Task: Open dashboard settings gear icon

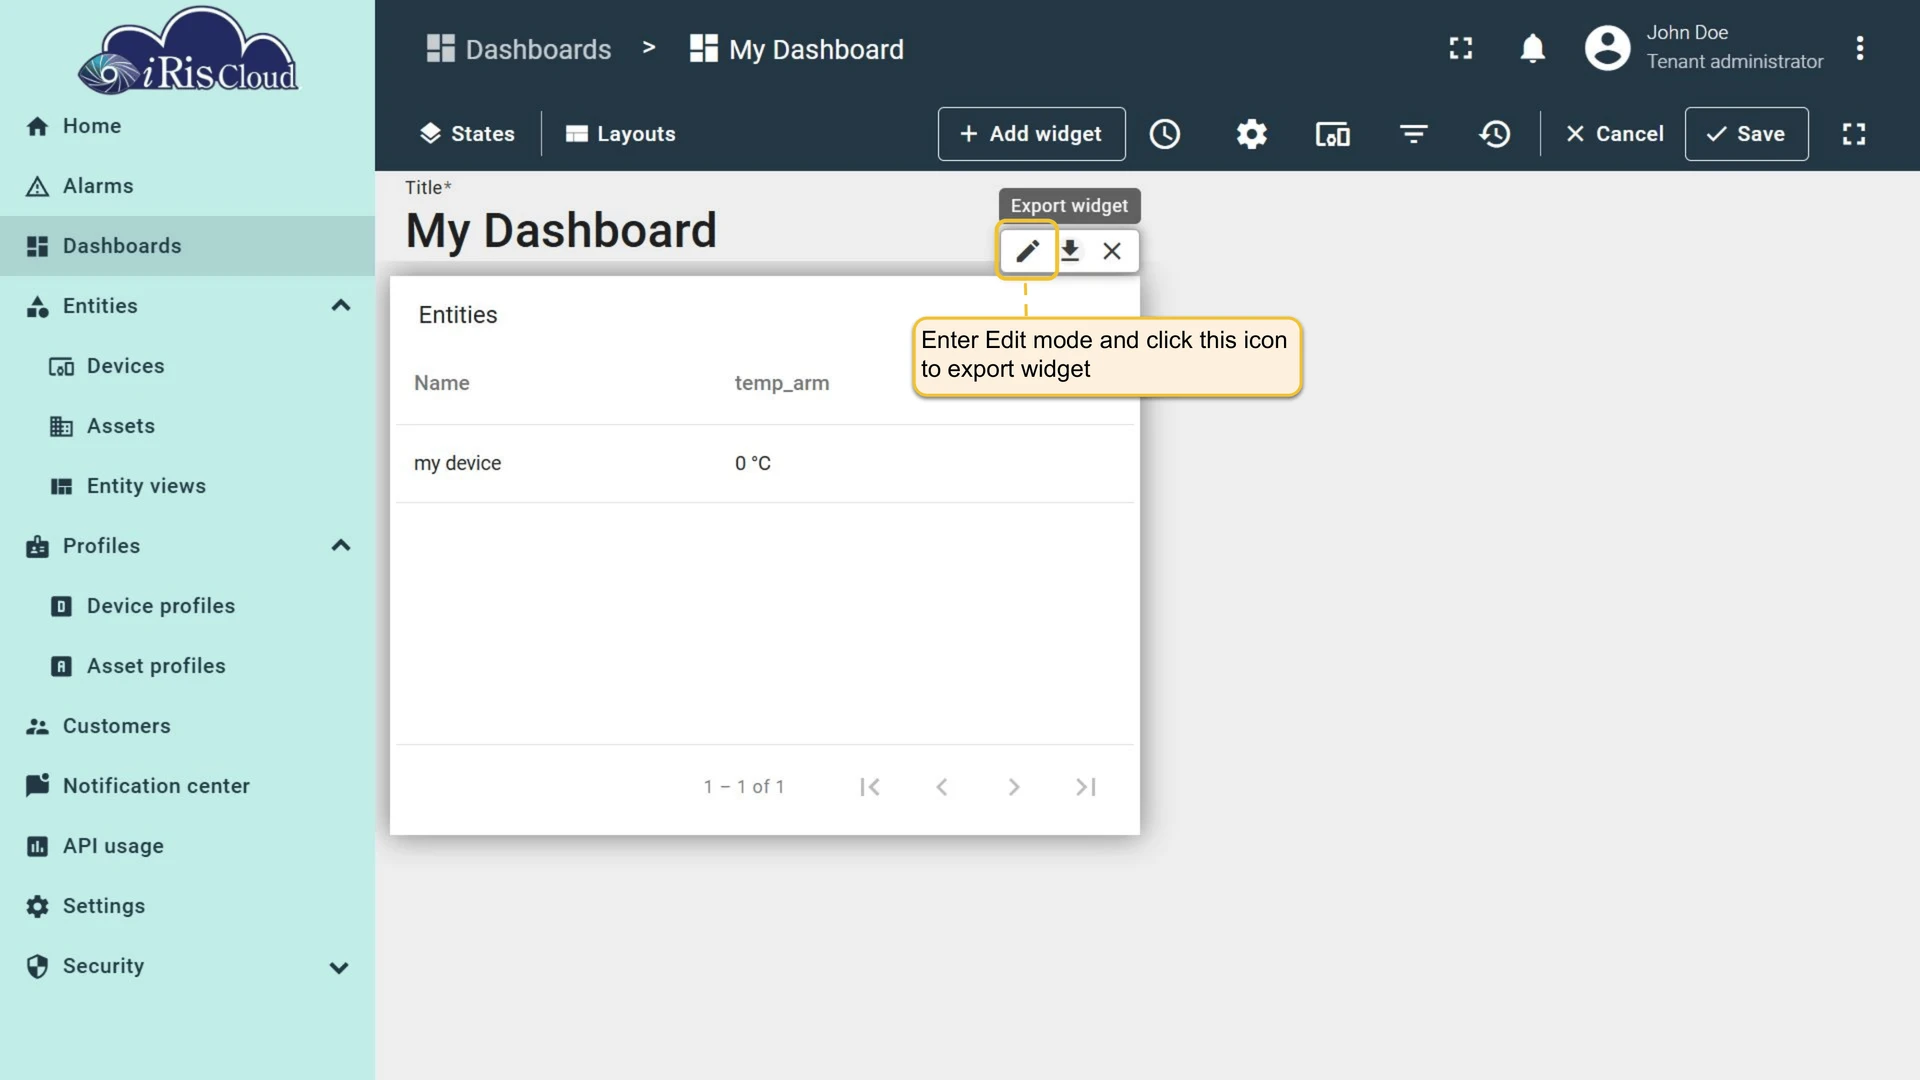Action: [x=1251, y=134]
